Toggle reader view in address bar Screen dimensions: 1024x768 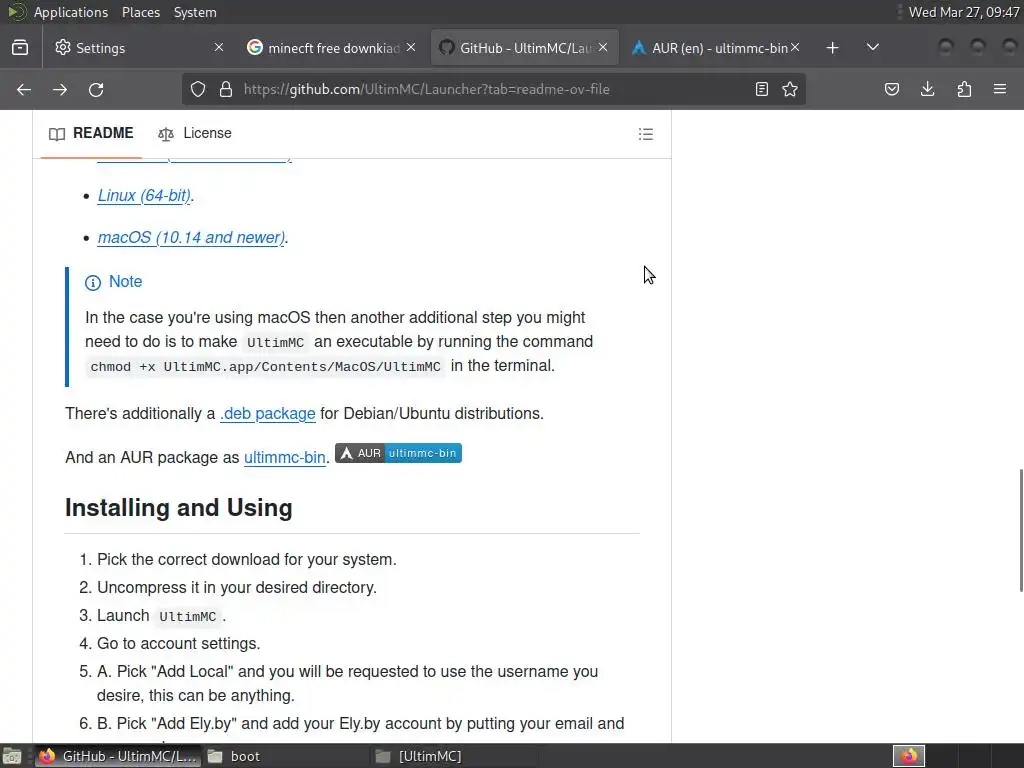coord(761,89)
